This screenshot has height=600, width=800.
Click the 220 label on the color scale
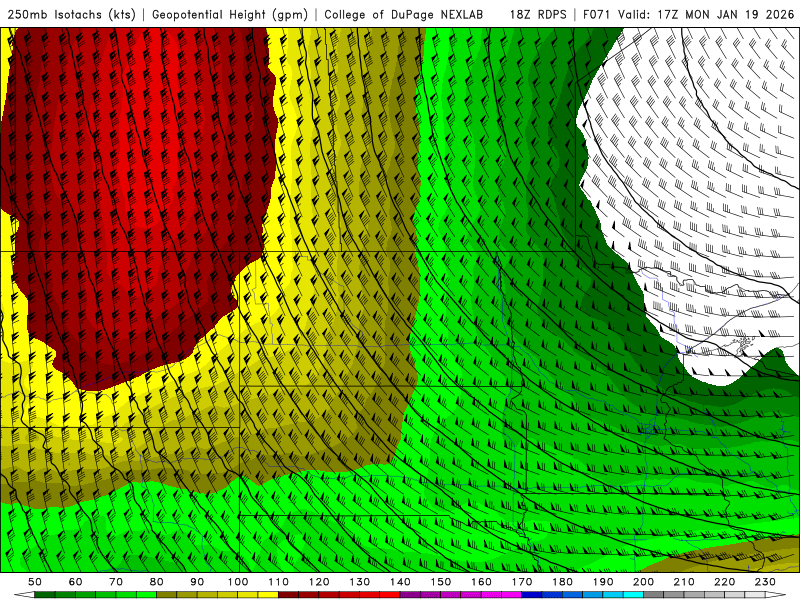point(724,582)
